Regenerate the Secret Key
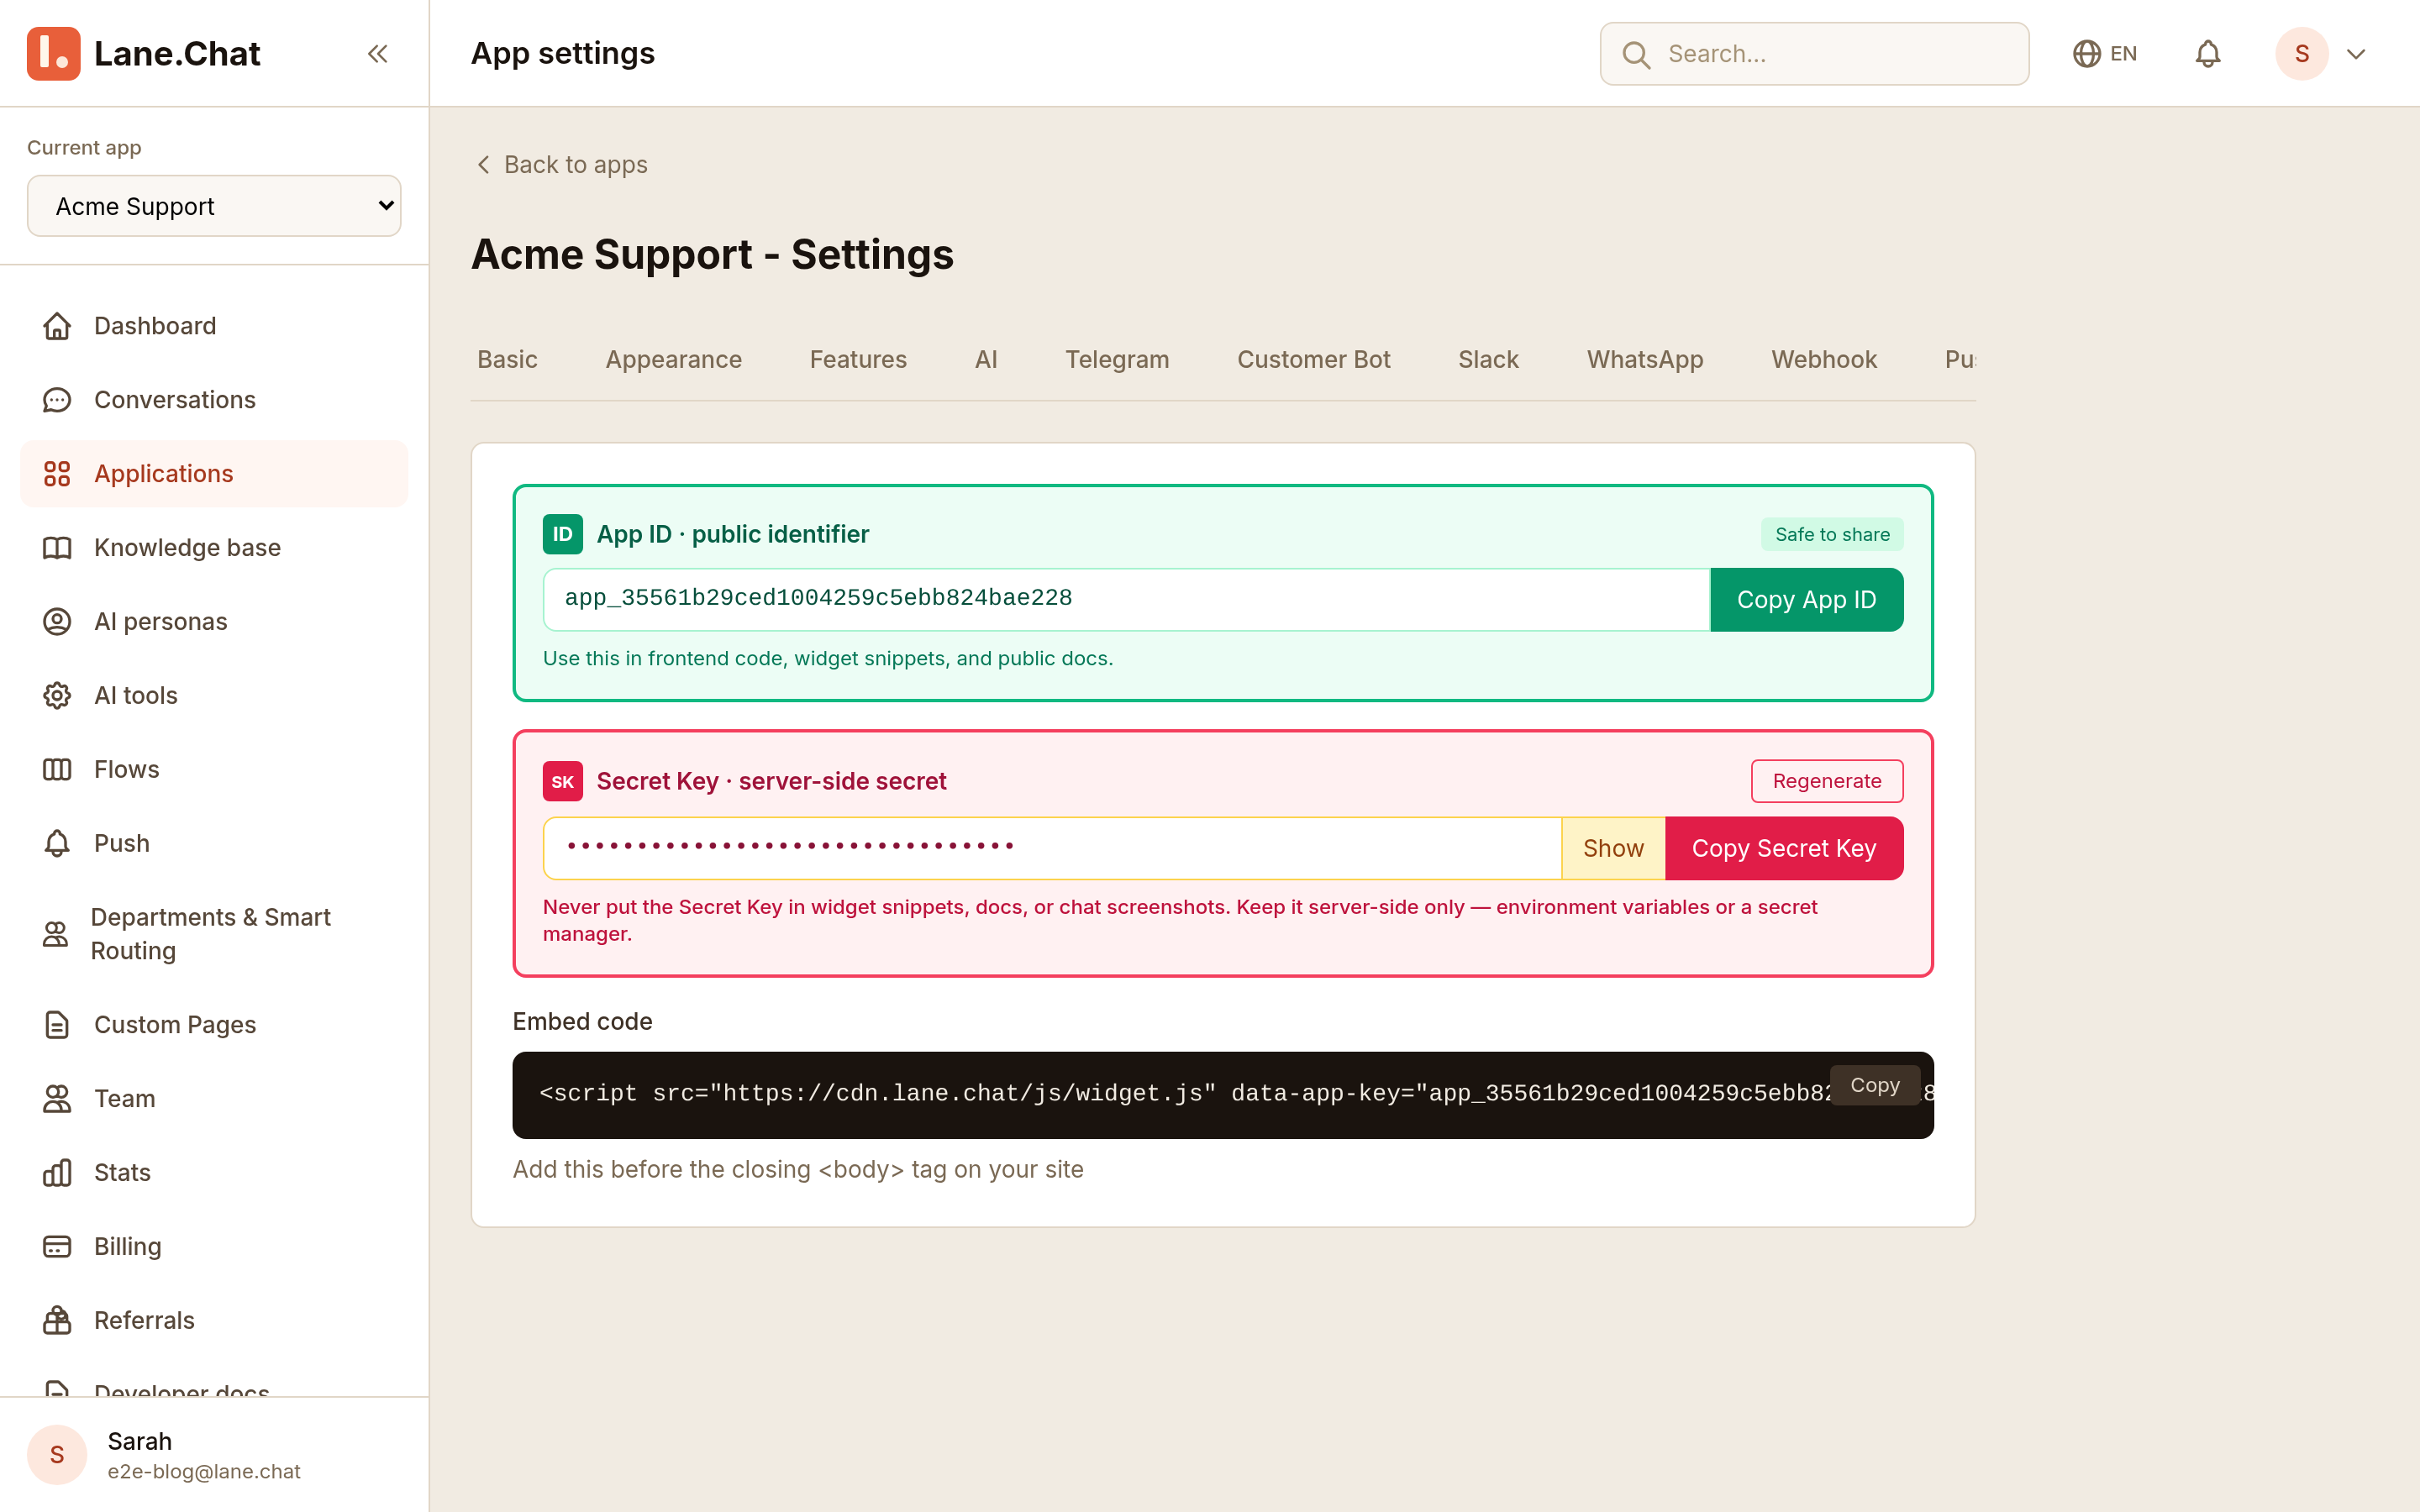The height and width of the screenshot is (1512, 2420). tap(1826, 781)
